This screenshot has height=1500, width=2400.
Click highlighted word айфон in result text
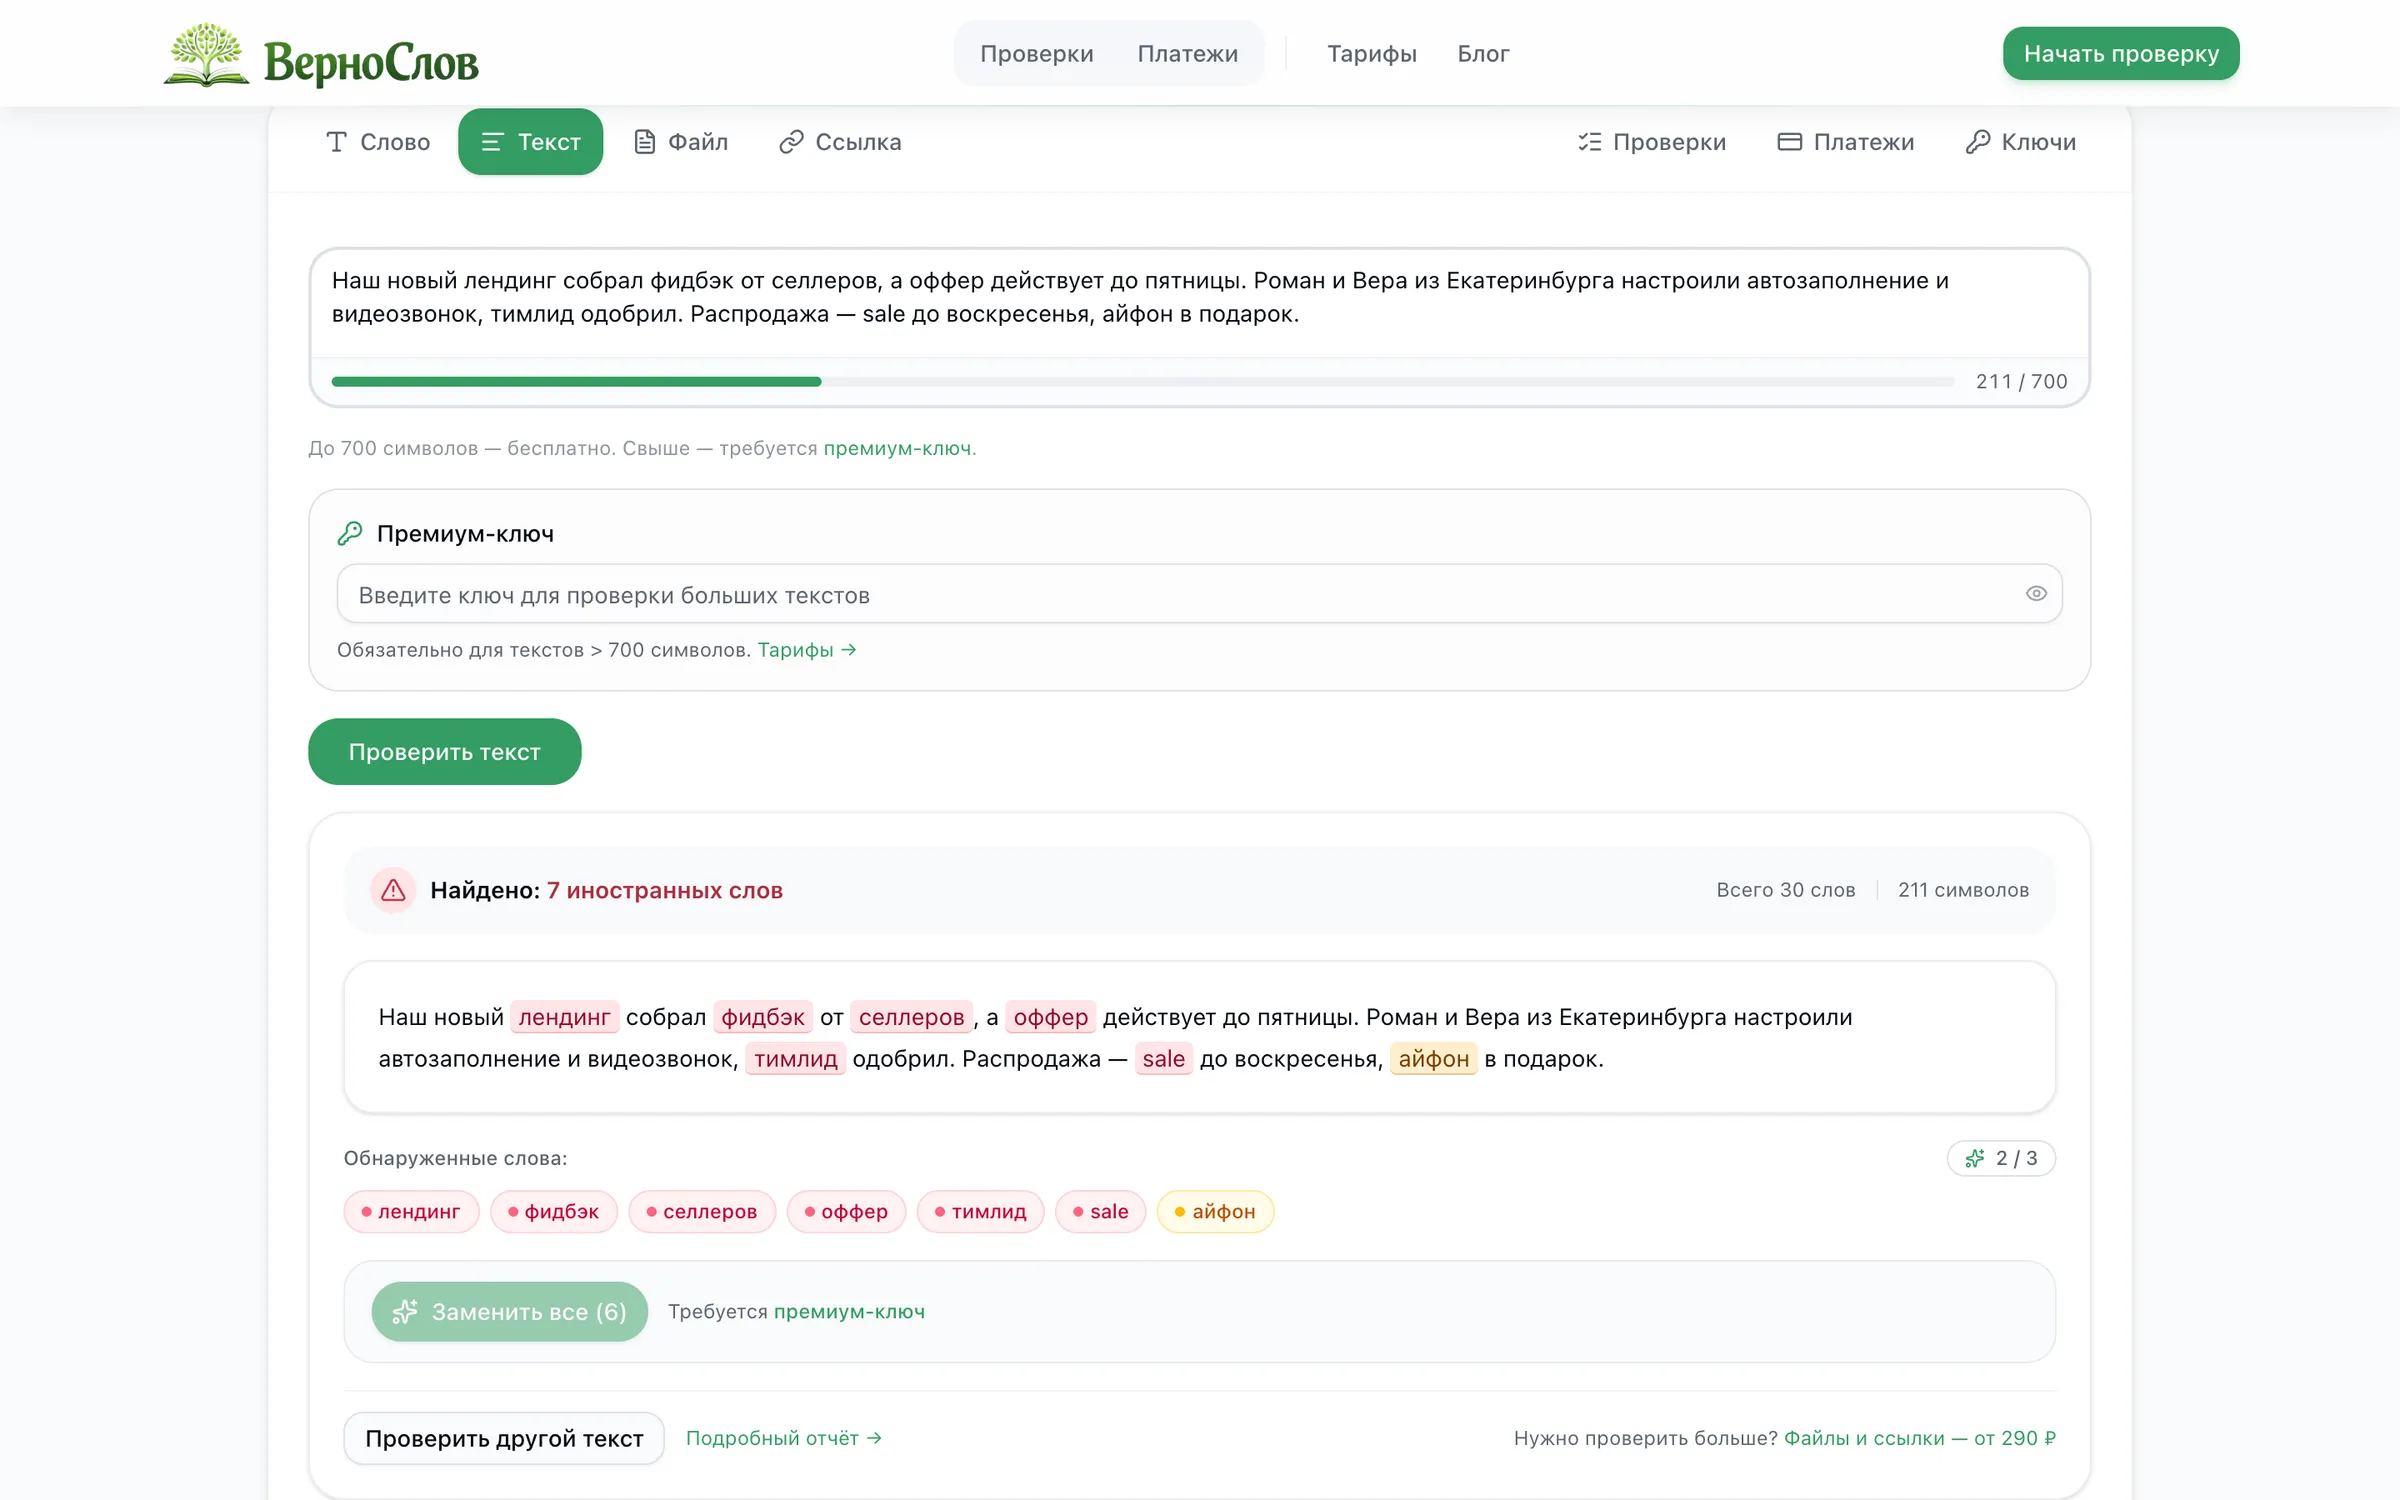tap(1434, 1059)
